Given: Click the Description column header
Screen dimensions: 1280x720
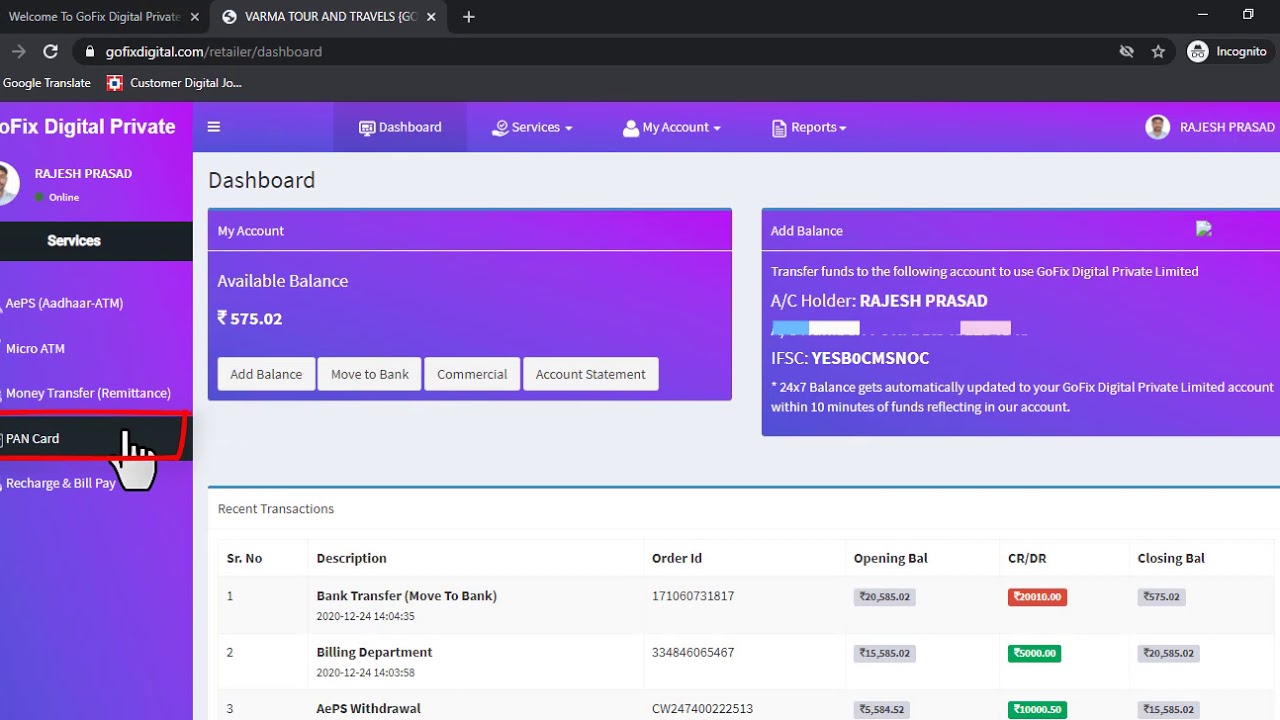Looking at the screenshot, I should pos(351,558).
